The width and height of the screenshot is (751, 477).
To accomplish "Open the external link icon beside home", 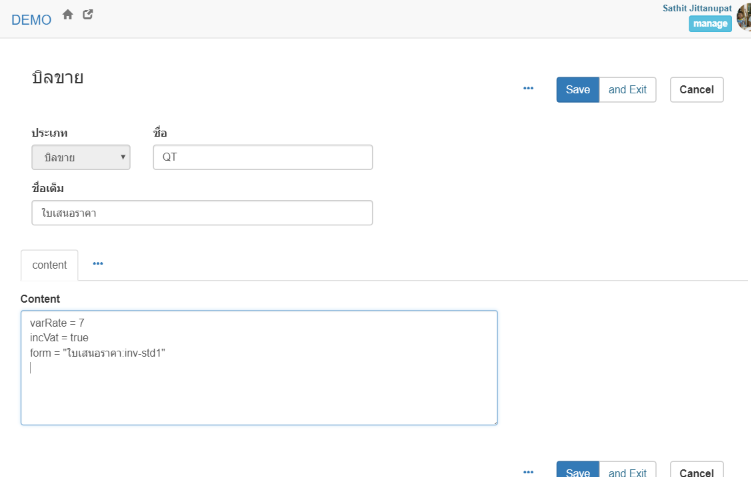I will [88, 15].
